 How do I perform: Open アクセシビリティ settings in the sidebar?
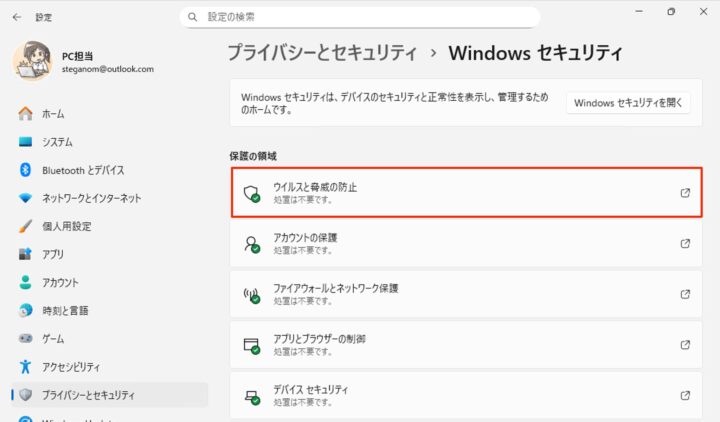70,366
